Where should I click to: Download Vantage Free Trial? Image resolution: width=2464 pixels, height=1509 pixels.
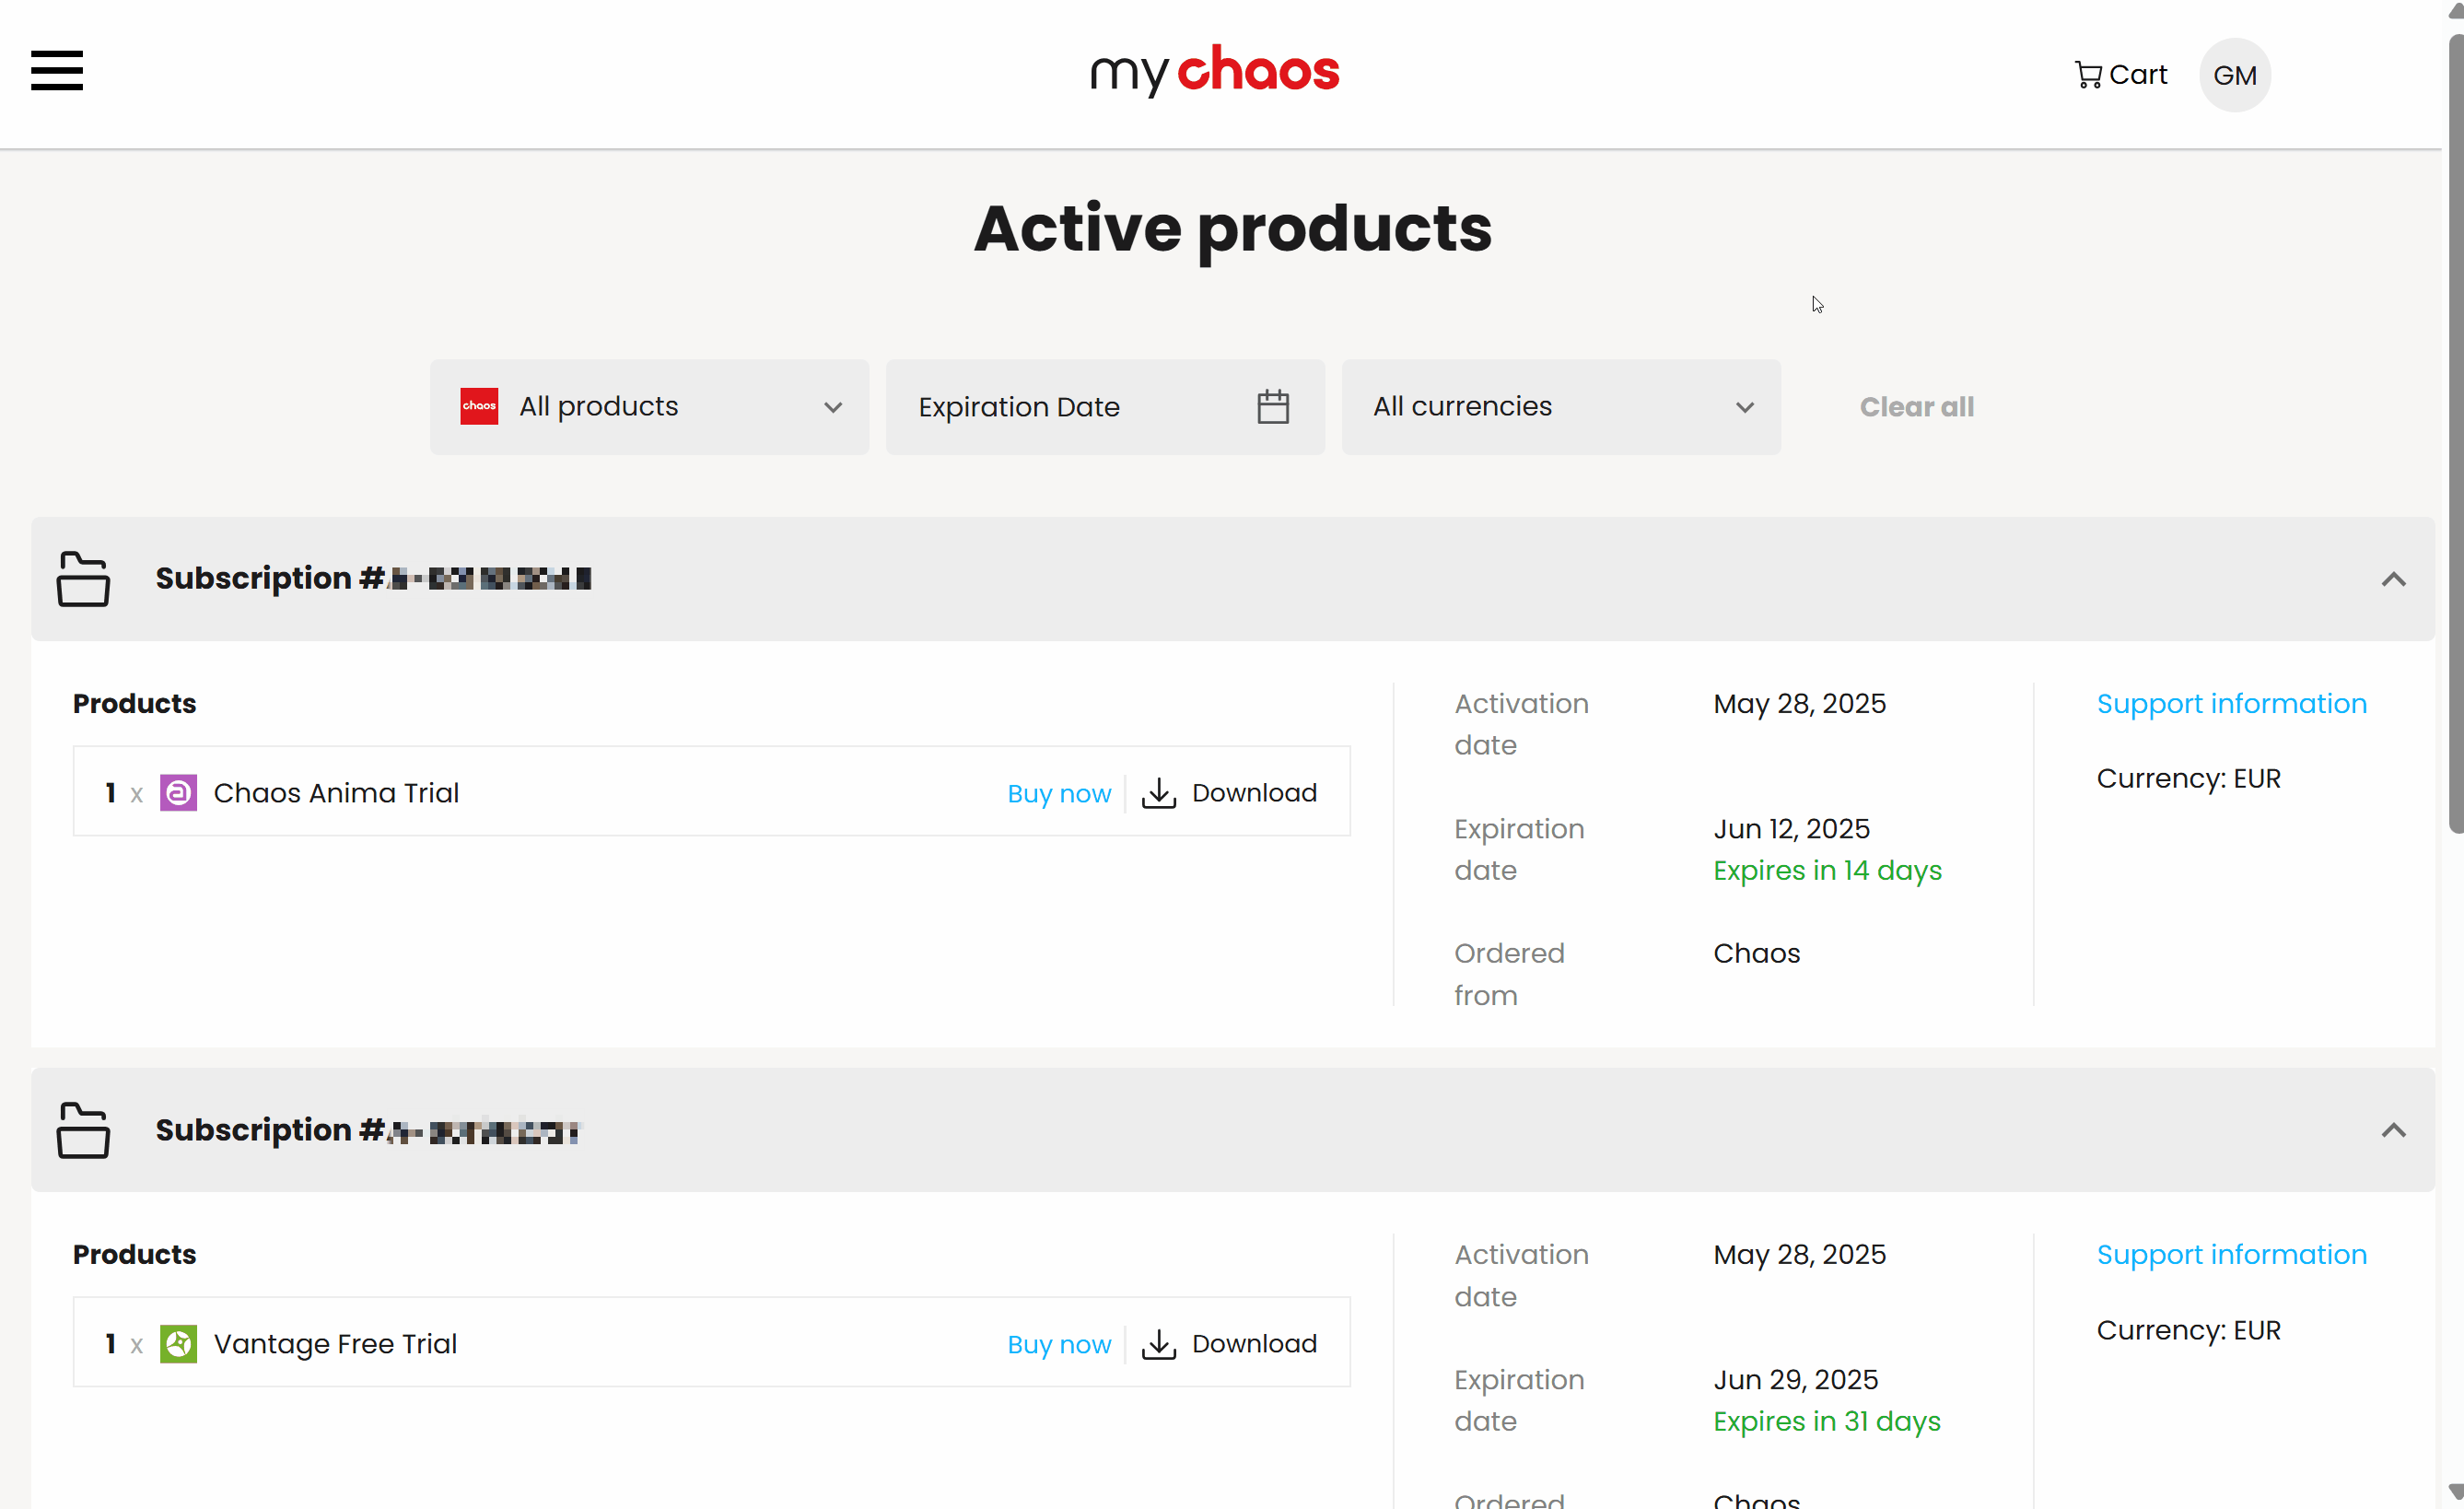coord(1229,1344)
